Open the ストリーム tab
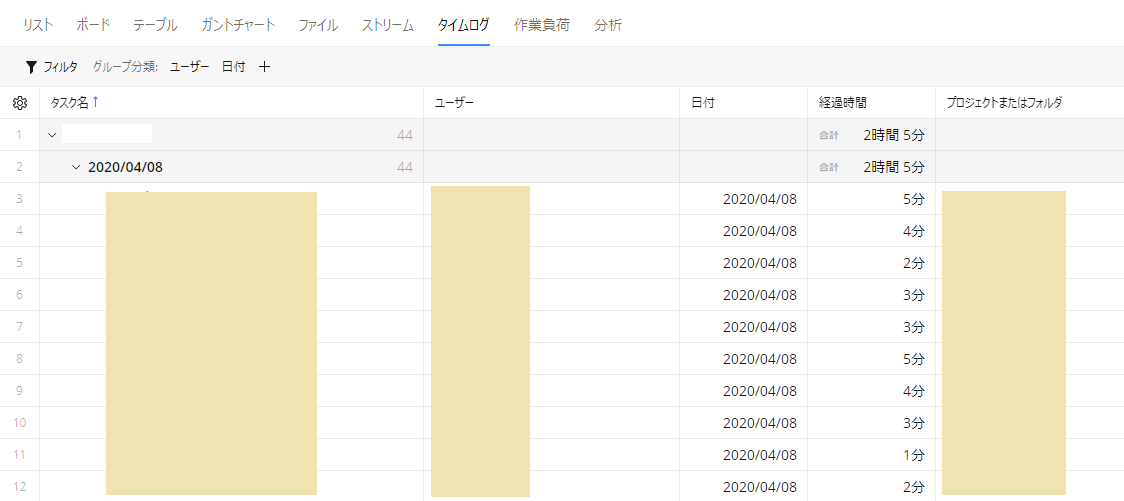 click(x=387, y=25)
